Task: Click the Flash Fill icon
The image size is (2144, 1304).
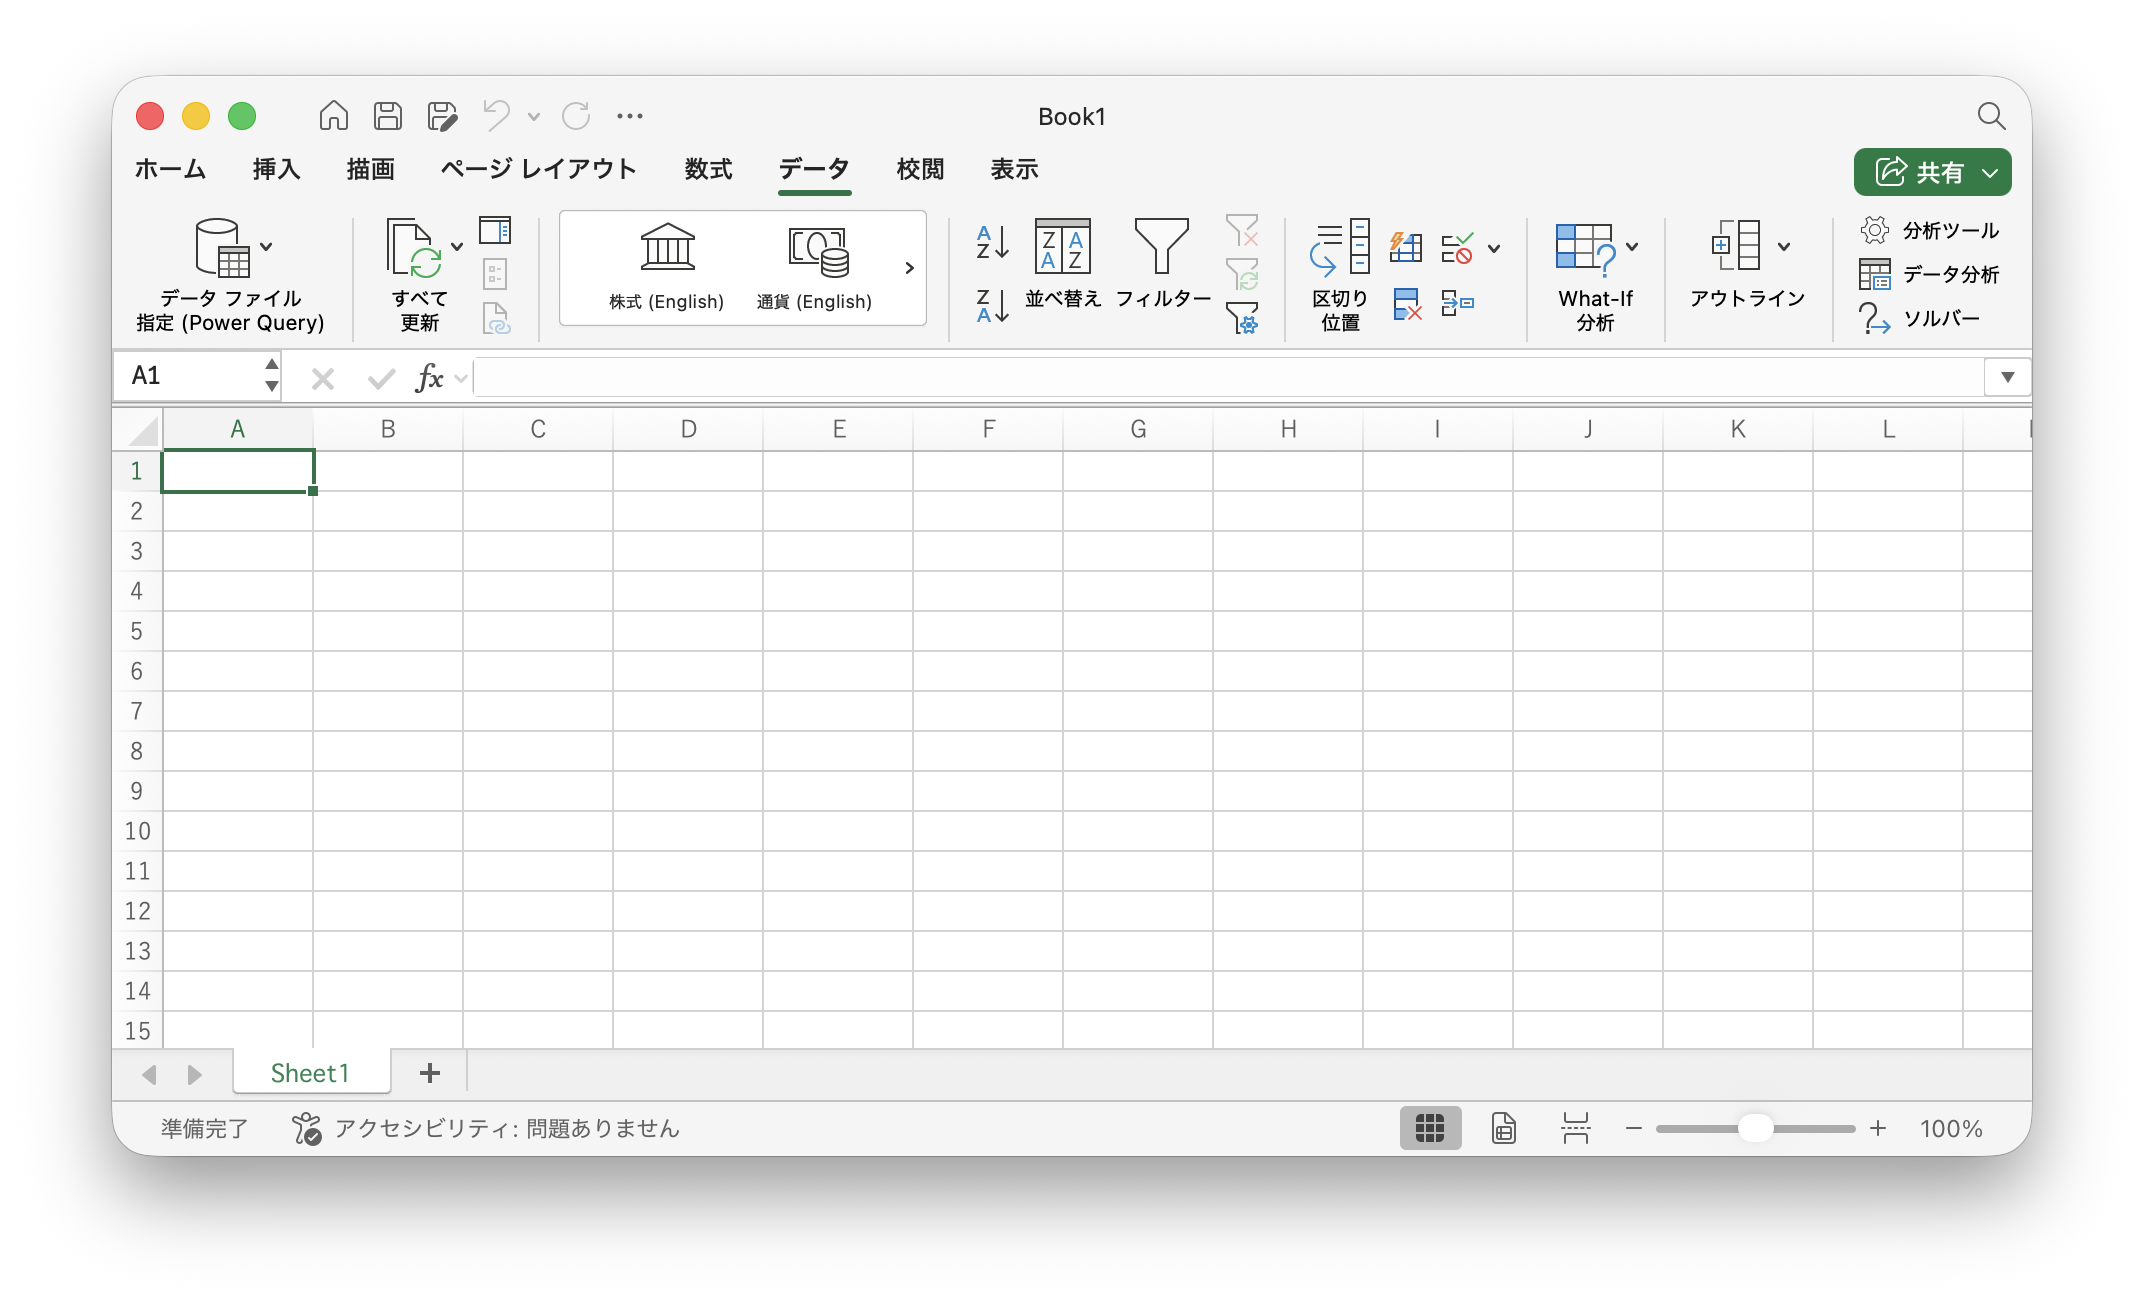Action: (1406, 247)
